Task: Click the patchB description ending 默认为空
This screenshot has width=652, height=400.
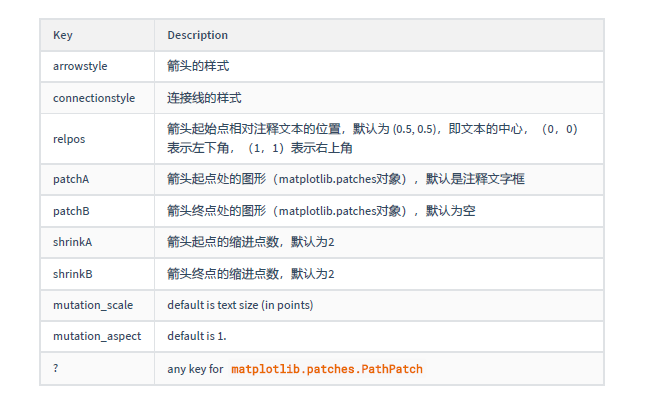Action: point(321,211)
